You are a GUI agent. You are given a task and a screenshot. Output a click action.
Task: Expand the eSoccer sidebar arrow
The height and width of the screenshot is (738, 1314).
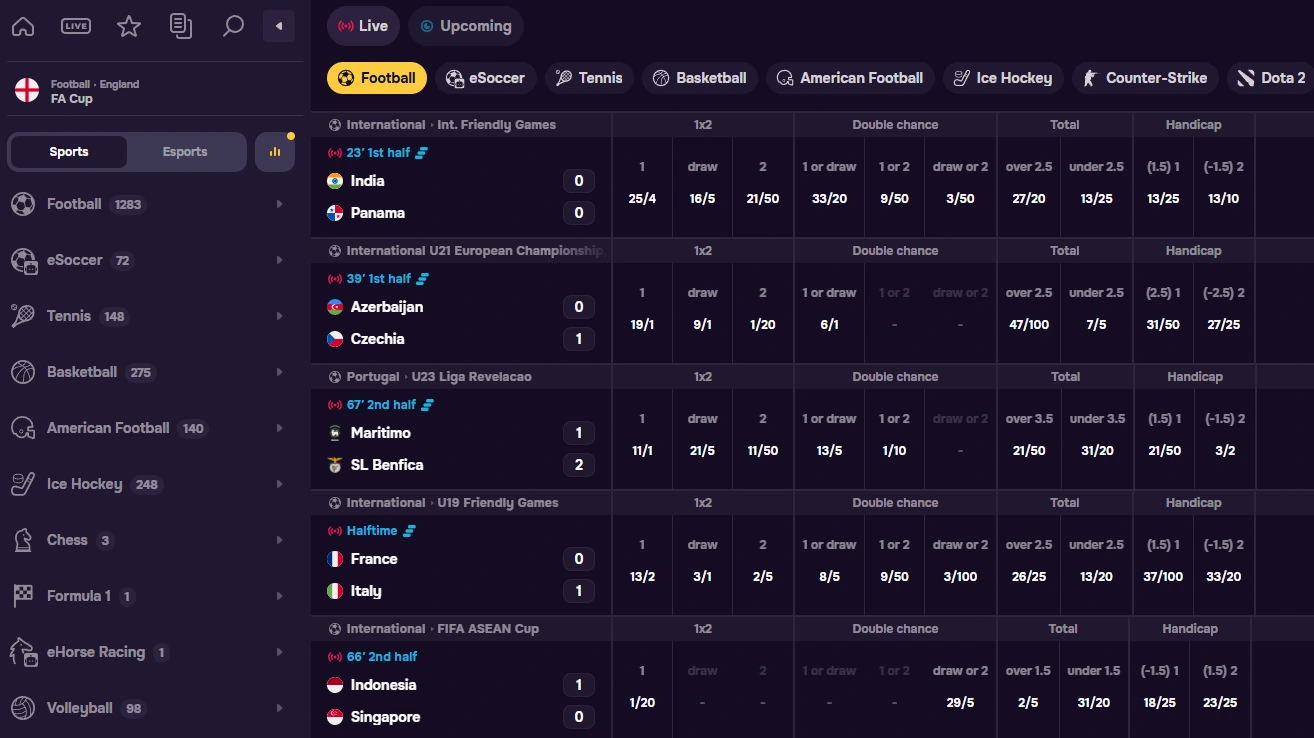click(279, 260)
